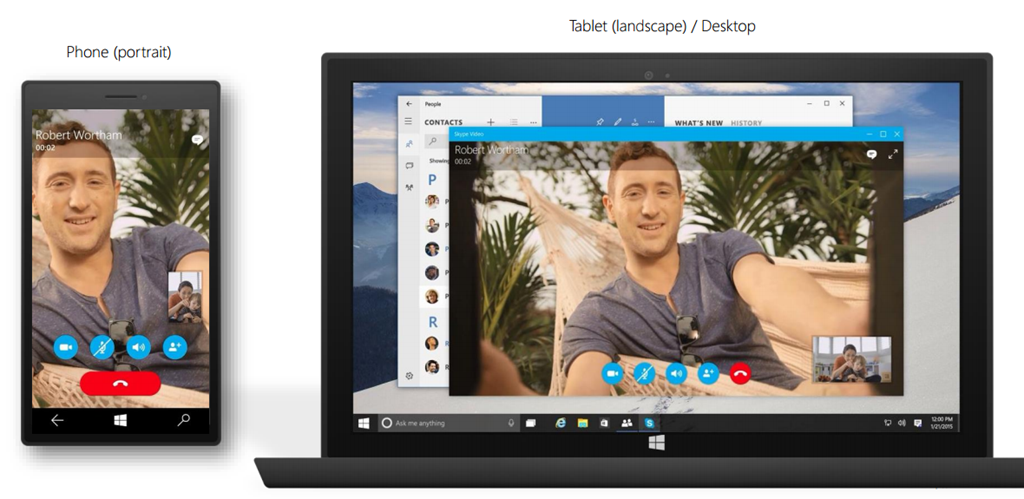Image resolution: width=1024 pixels, height=499 pixels.
Task: Tap add participant icon on the phone
Action: click(175, 347)
